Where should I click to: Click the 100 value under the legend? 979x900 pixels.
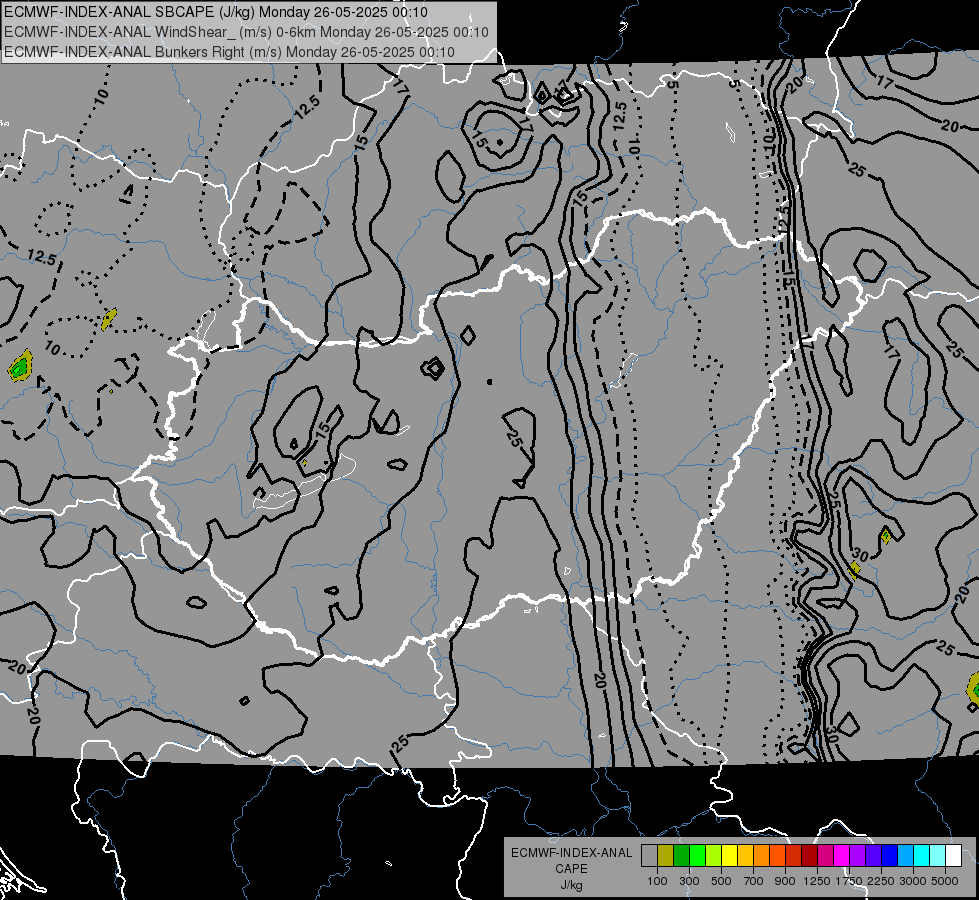tap(657, 881)
